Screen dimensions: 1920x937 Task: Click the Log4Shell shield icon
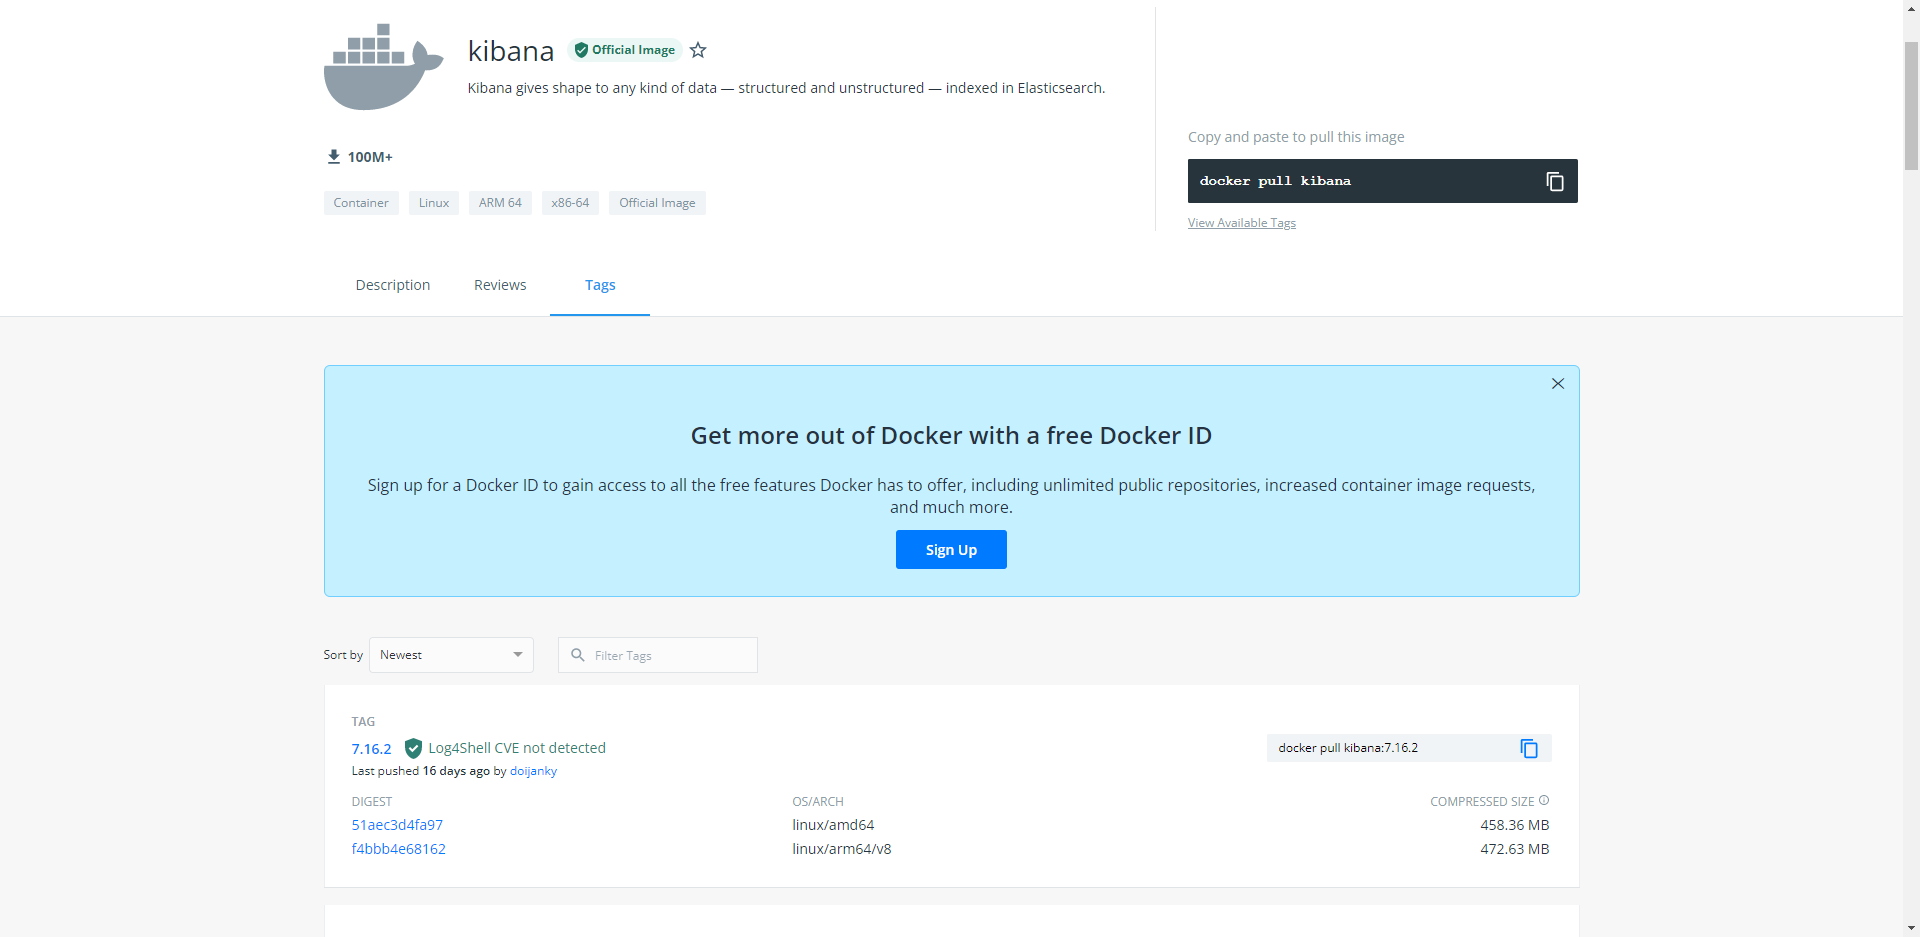coord(413,748)
